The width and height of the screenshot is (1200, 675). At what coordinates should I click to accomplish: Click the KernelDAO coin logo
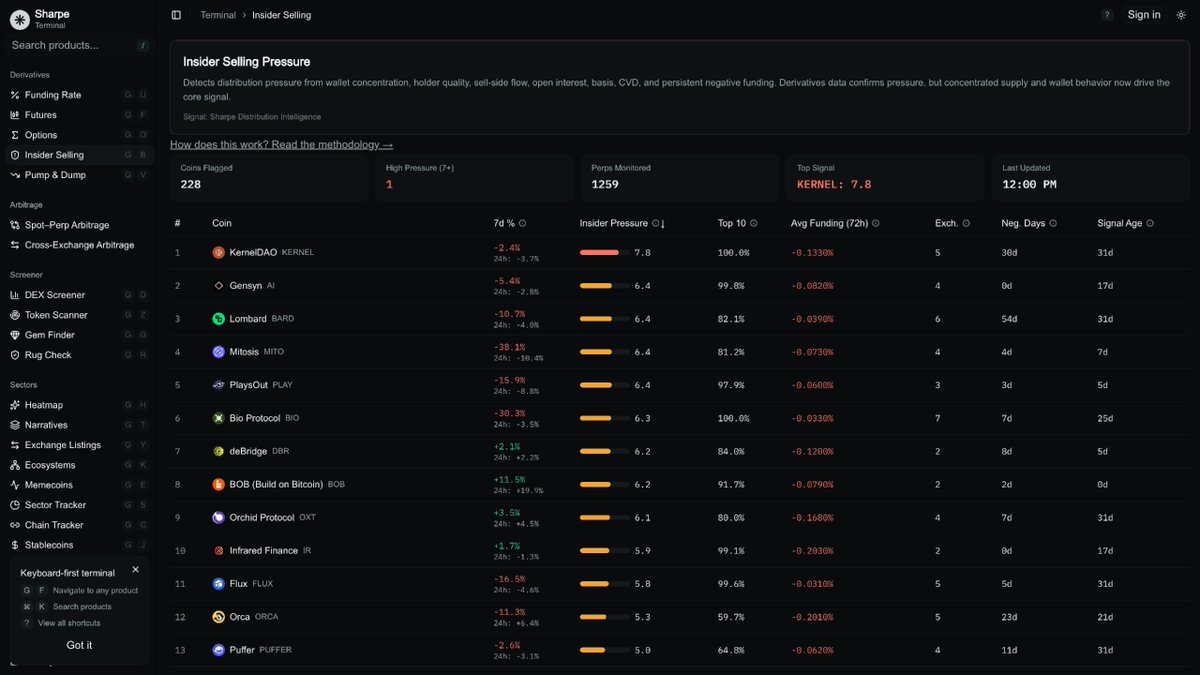[219, 253]
